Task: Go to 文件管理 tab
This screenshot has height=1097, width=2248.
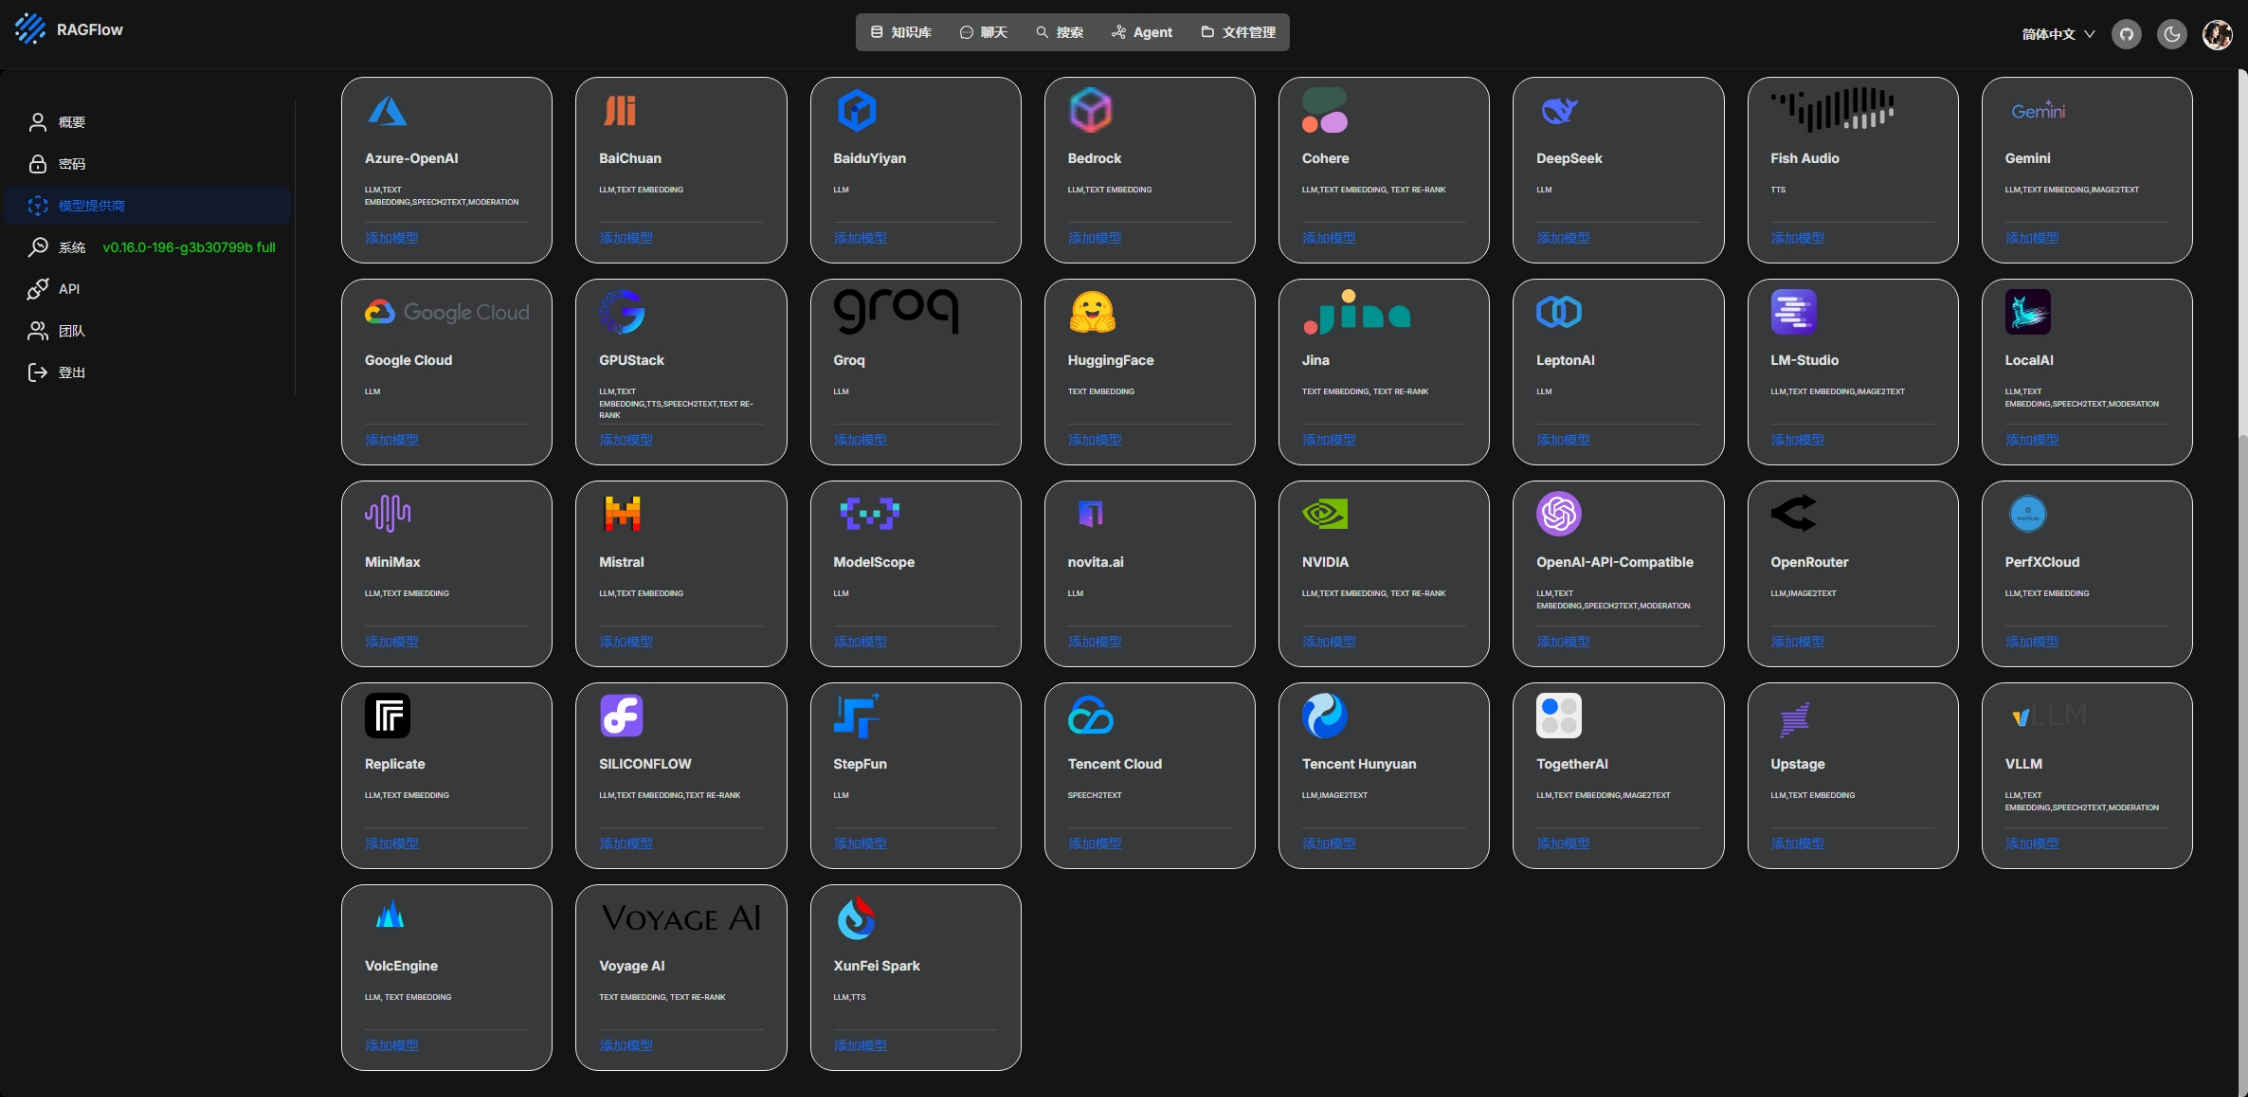Action: [x=1238, y=32]
